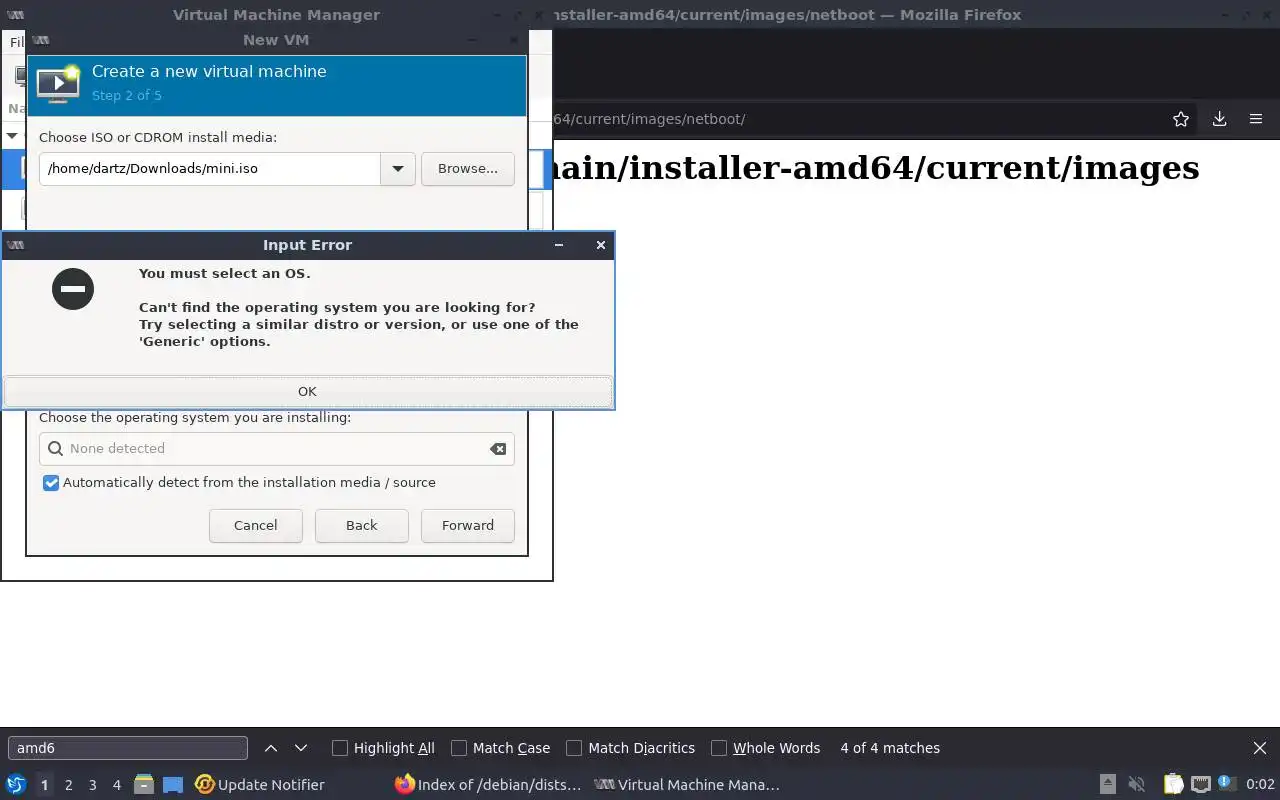Click the Virtual Machine Manager title bar icon

click(15, 15)
